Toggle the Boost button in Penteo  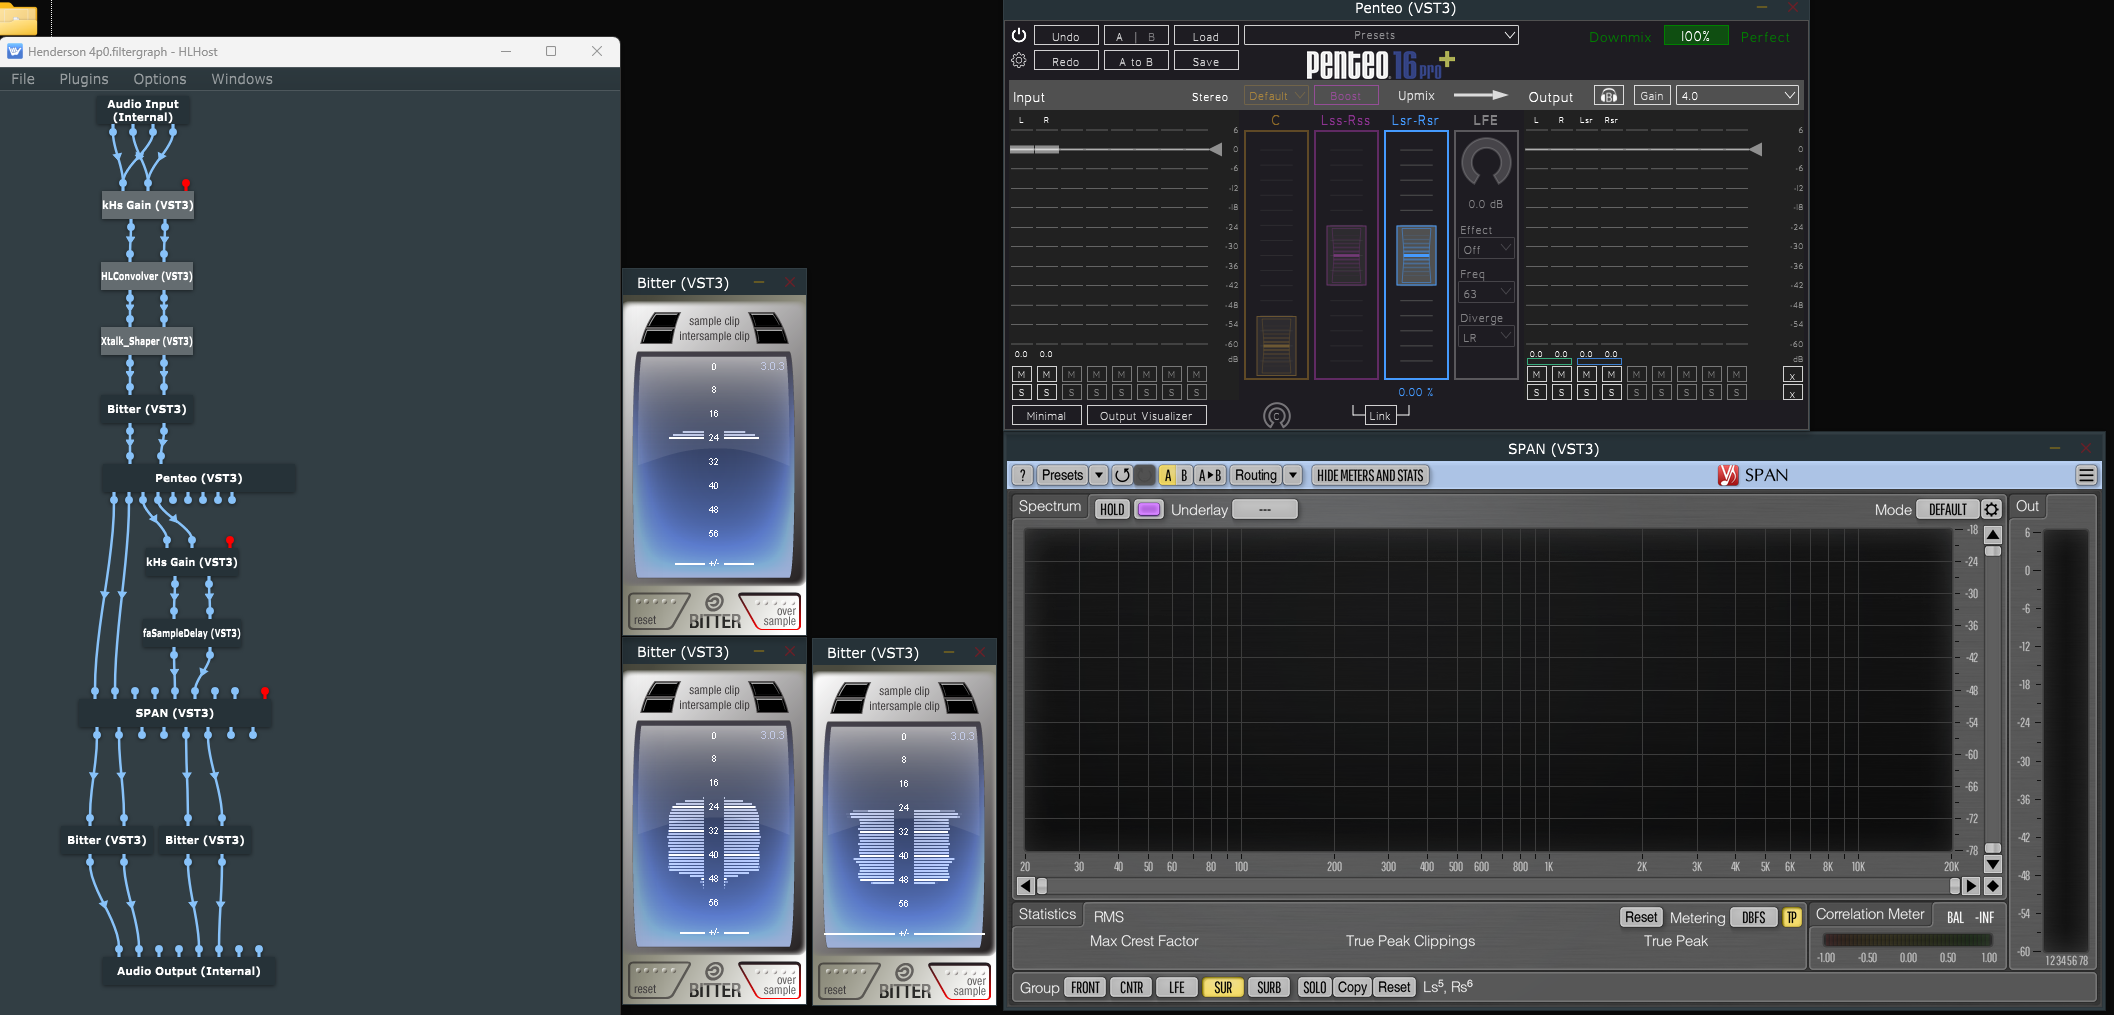pyautogui.click(x=1346, y=96)
